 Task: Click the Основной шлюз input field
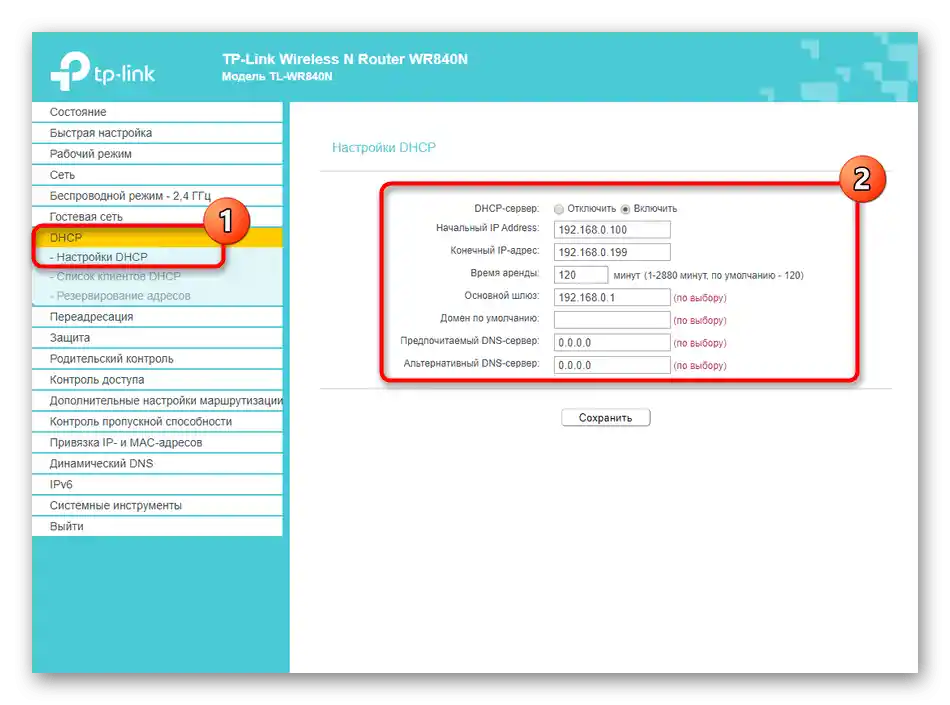[x=612, y=297]
